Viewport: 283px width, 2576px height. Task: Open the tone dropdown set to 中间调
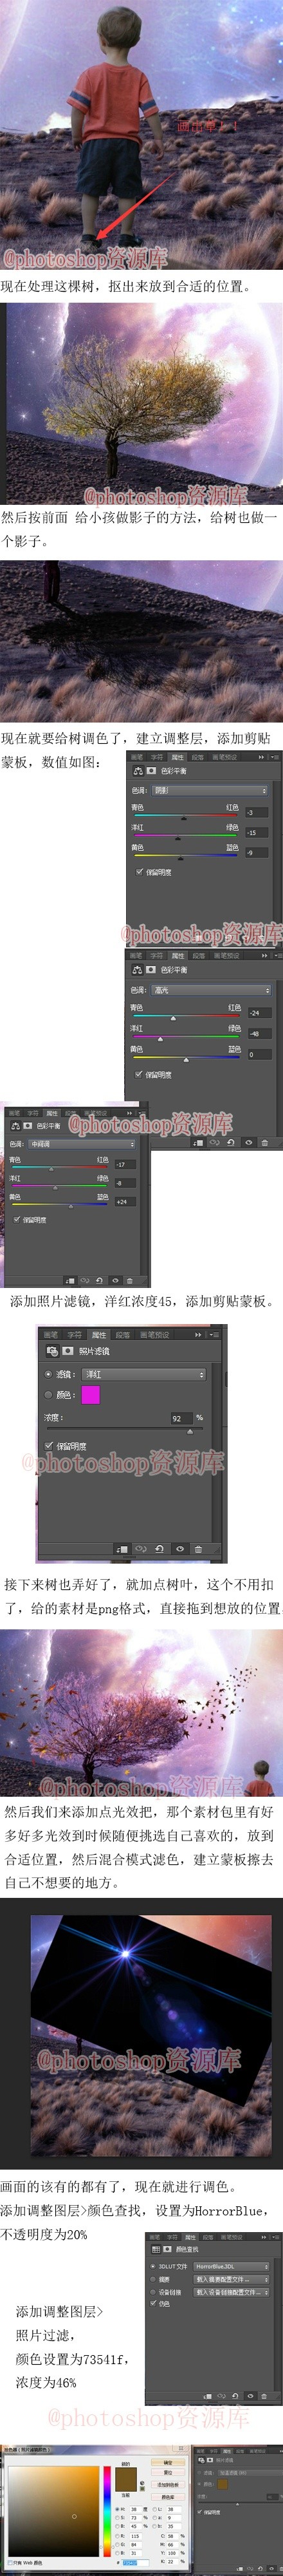[x=81, y=1143]
